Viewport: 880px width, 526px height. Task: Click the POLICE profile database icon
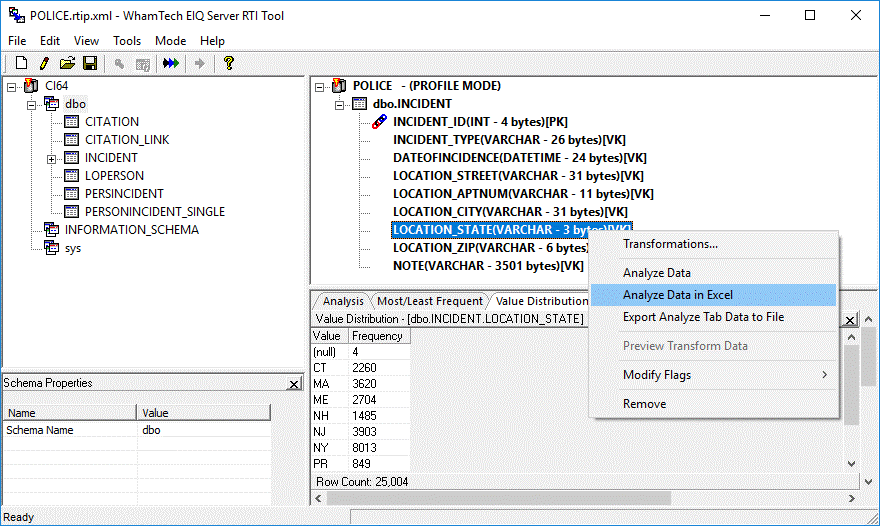[339, 86]
